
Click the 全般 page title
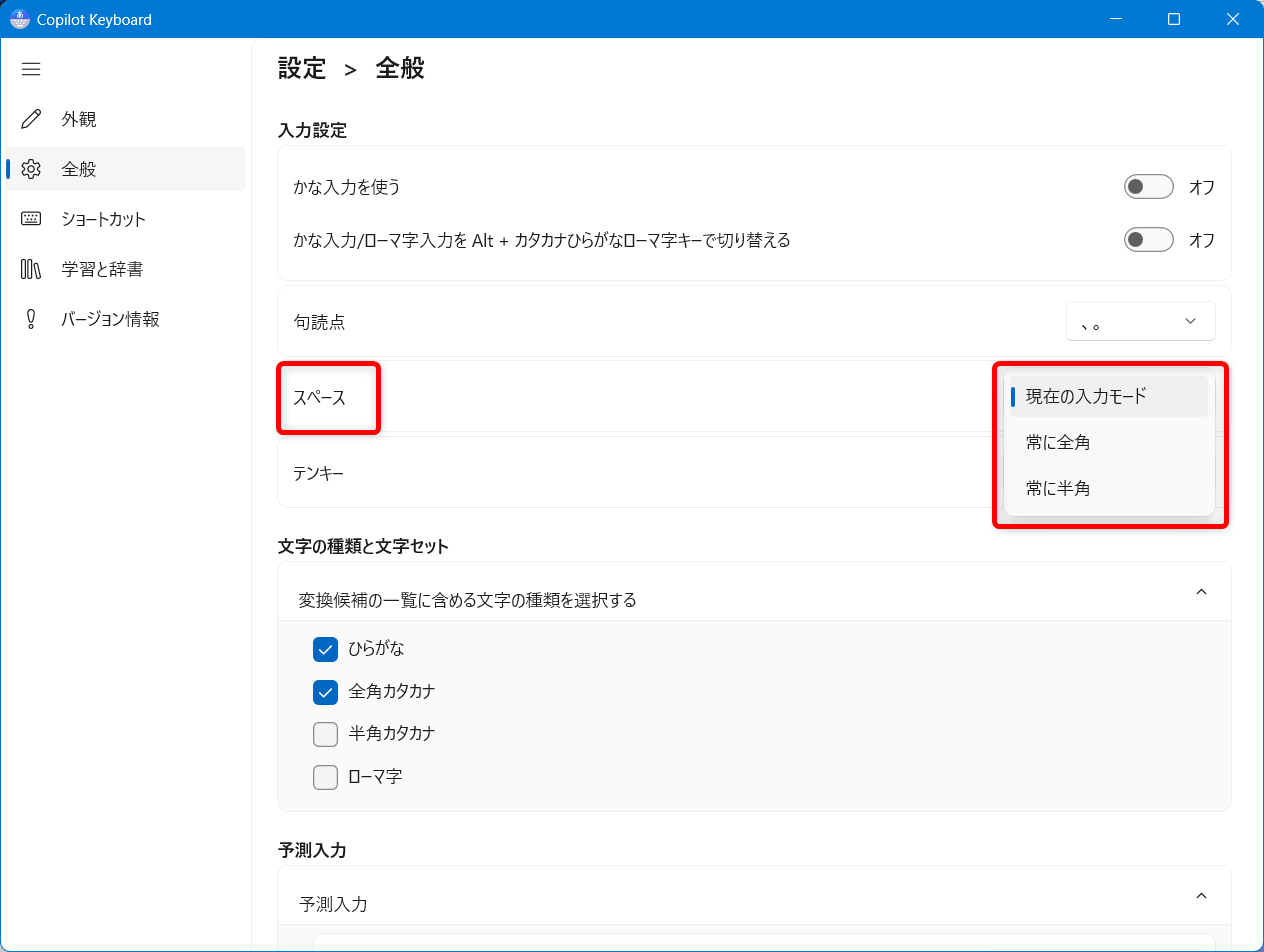click(400, 68)
